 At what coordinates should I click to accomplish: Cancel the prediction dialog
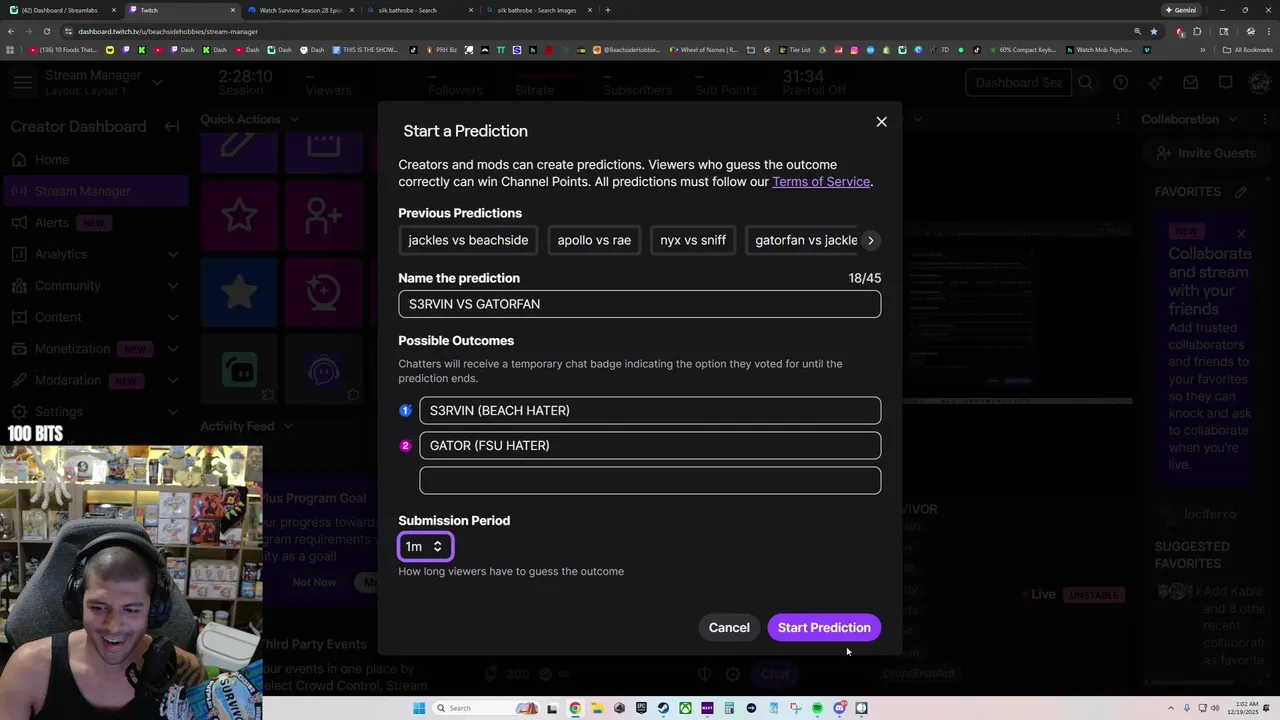tap(729, 627)
